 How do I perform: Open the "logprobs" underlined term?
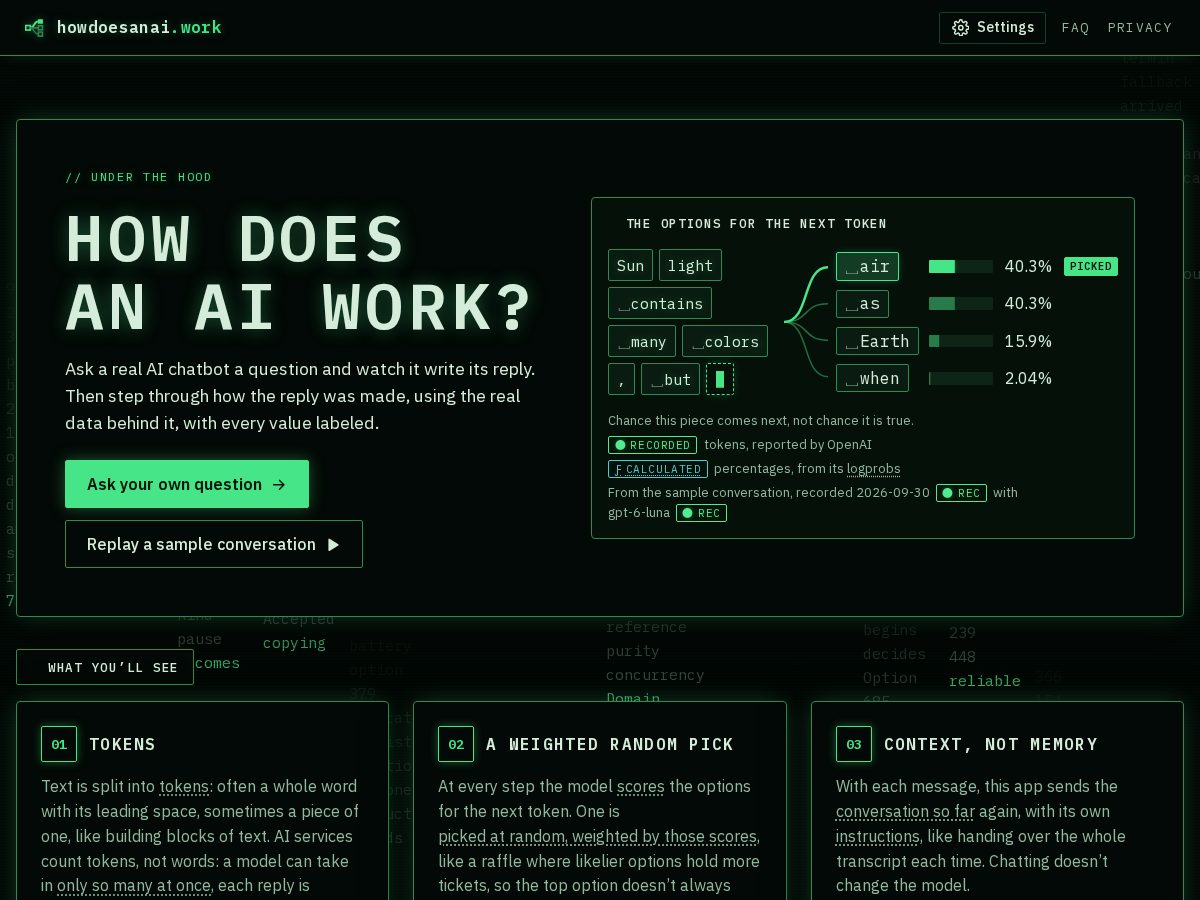[874, 469]
